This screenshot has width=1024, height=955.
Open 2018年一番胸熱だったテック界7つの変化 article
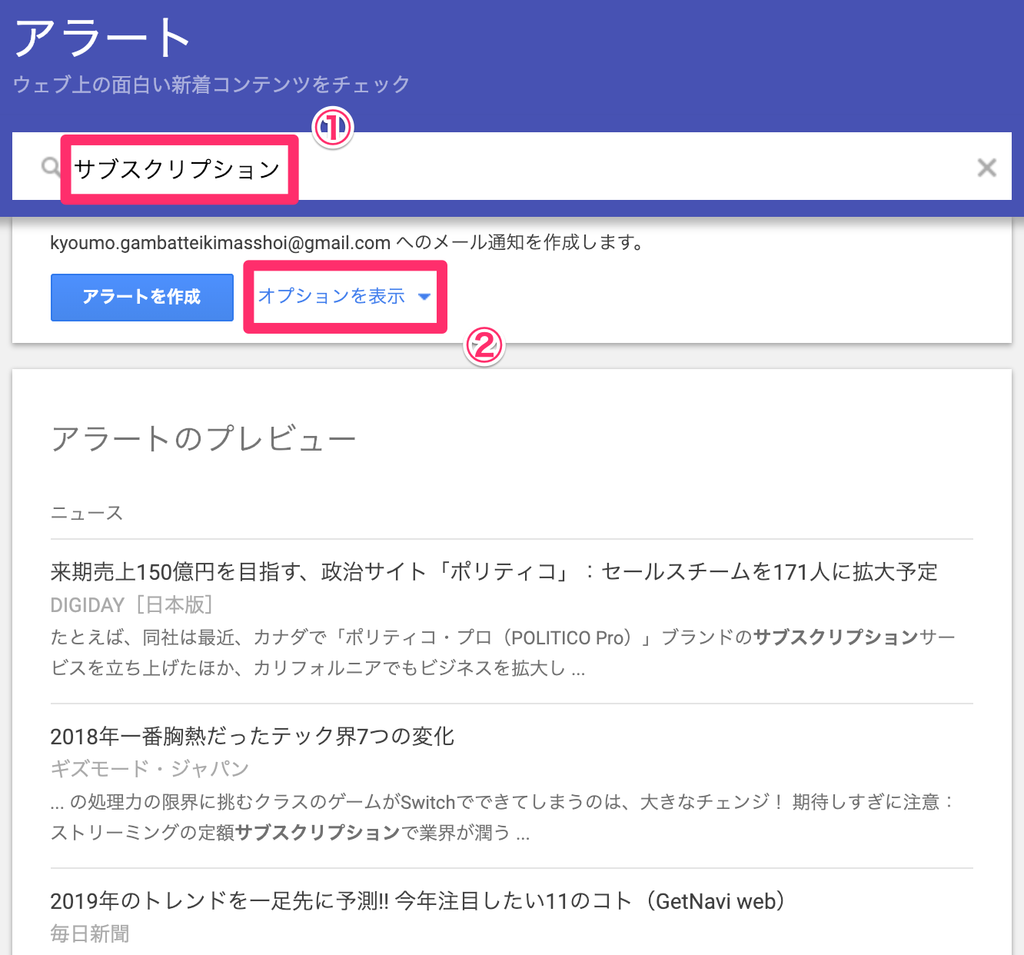tap(252, 736)
